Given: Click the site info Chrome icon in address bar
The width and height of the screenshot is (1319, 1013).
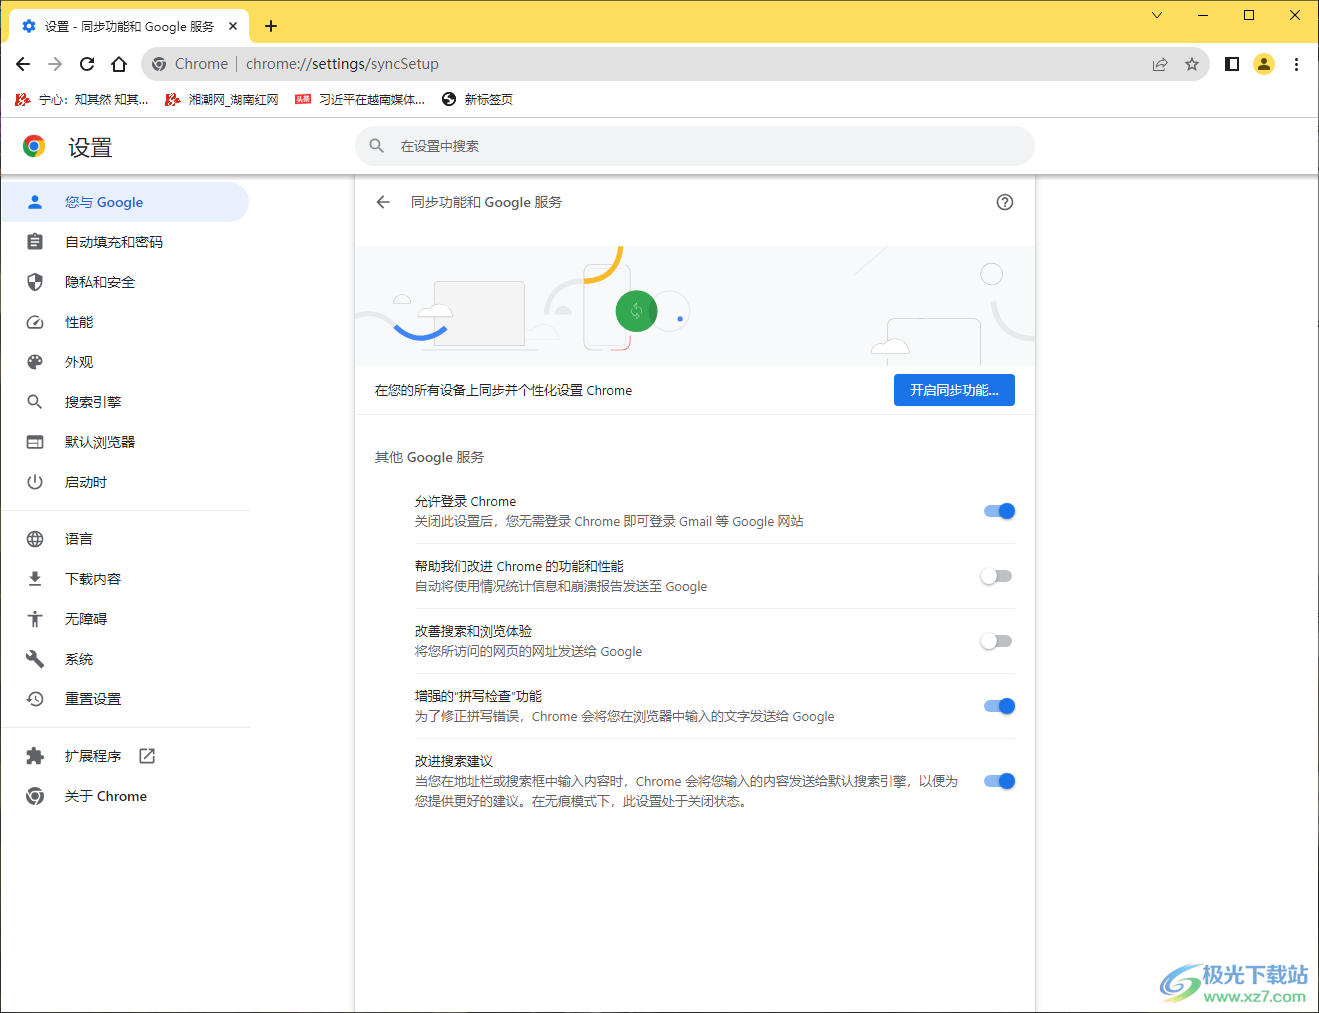Looking at the screenshot, I should click(x=159, y=64).
